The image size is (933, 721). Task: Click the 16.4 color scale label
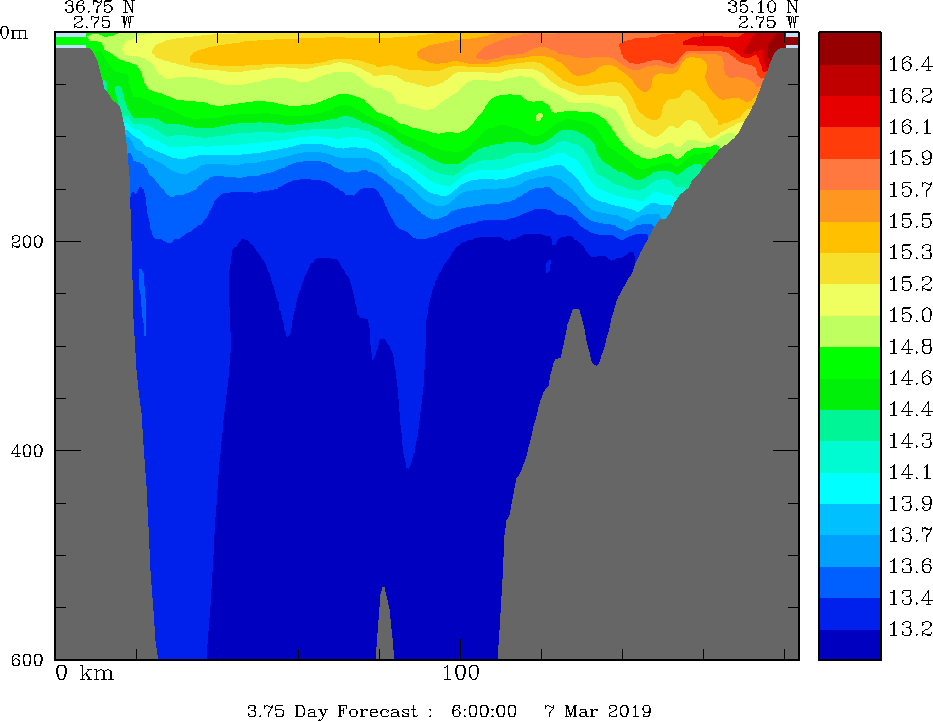pos(910,65)
